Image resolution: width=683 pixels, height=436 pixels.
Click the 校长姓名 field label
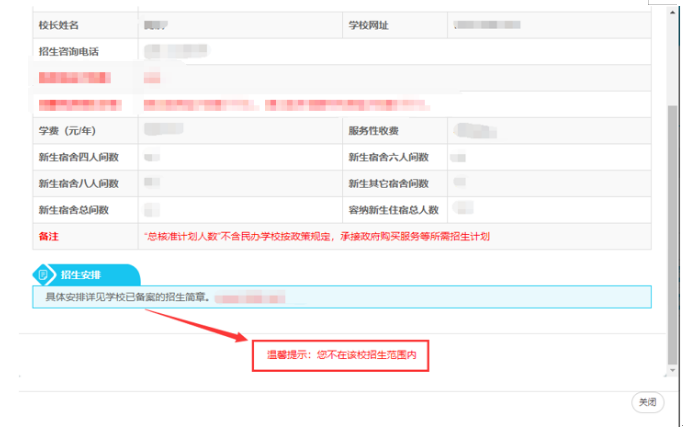click(59, 25)
